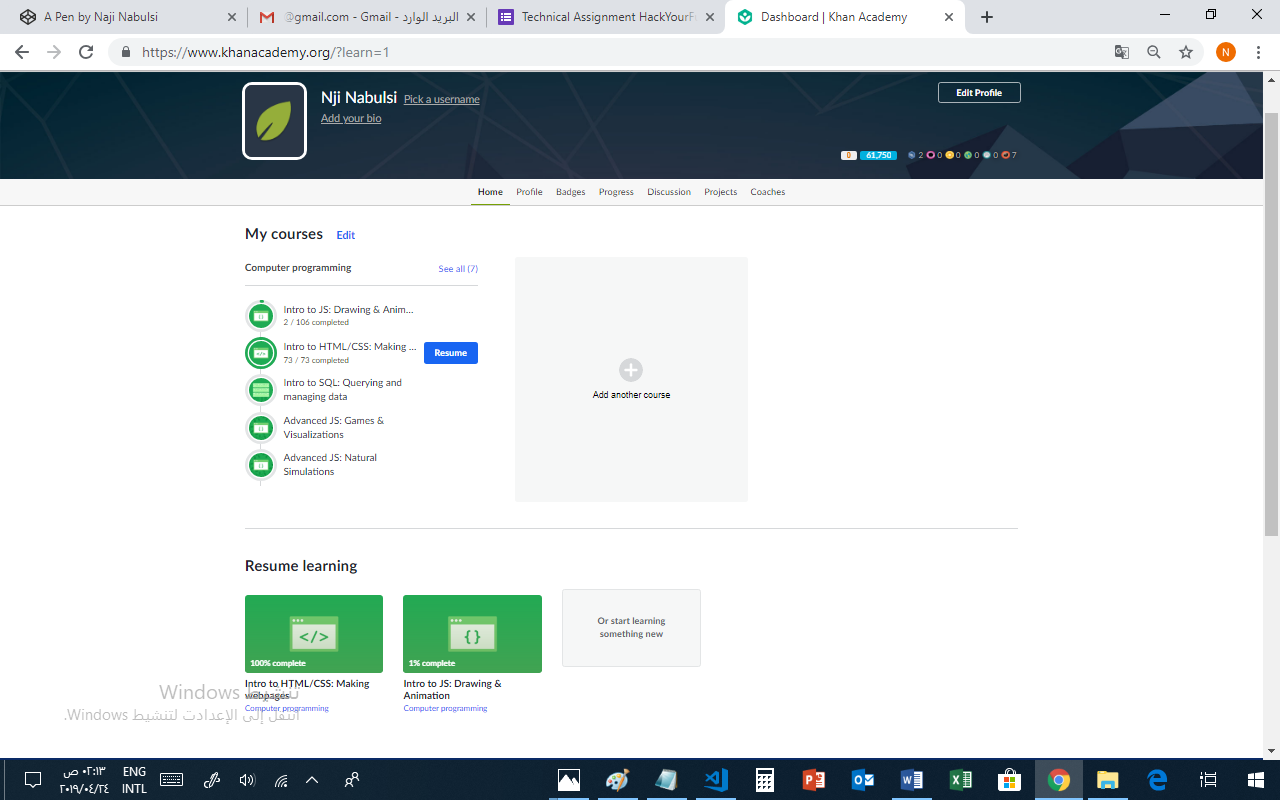Open Advanced JS Games & Visualizations icon

(261, 428)
